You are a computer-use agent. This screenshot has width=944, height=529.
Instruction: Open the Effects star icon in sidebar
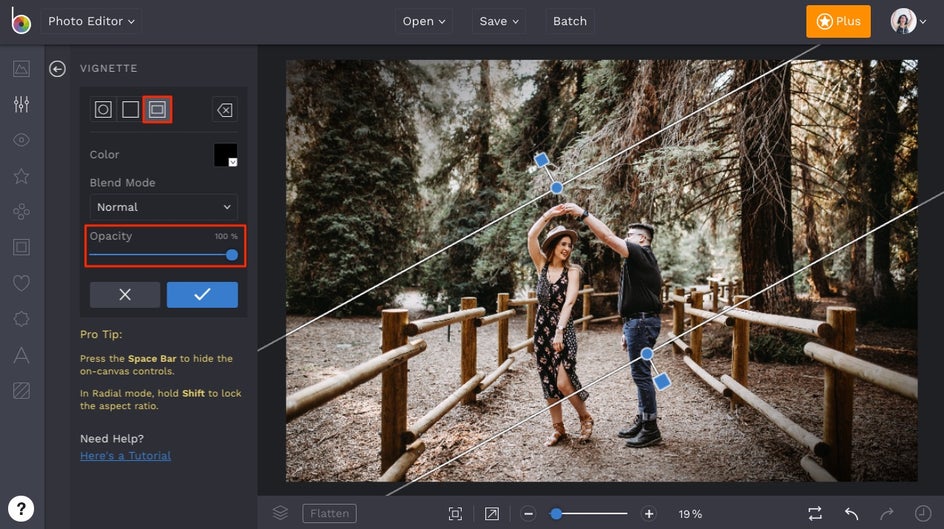21,176
